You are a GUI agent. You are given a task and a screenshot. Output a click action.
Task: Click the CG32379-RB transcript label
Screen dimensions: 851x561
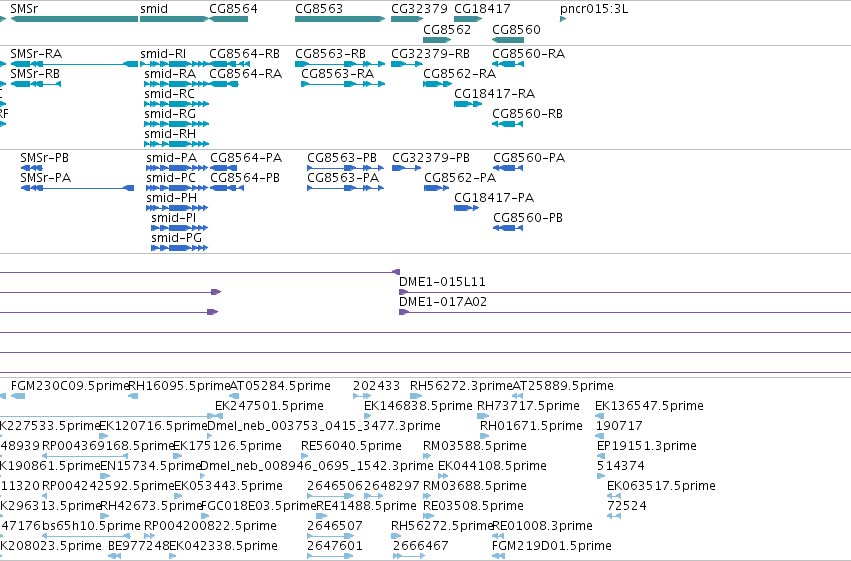click(430, 54)
